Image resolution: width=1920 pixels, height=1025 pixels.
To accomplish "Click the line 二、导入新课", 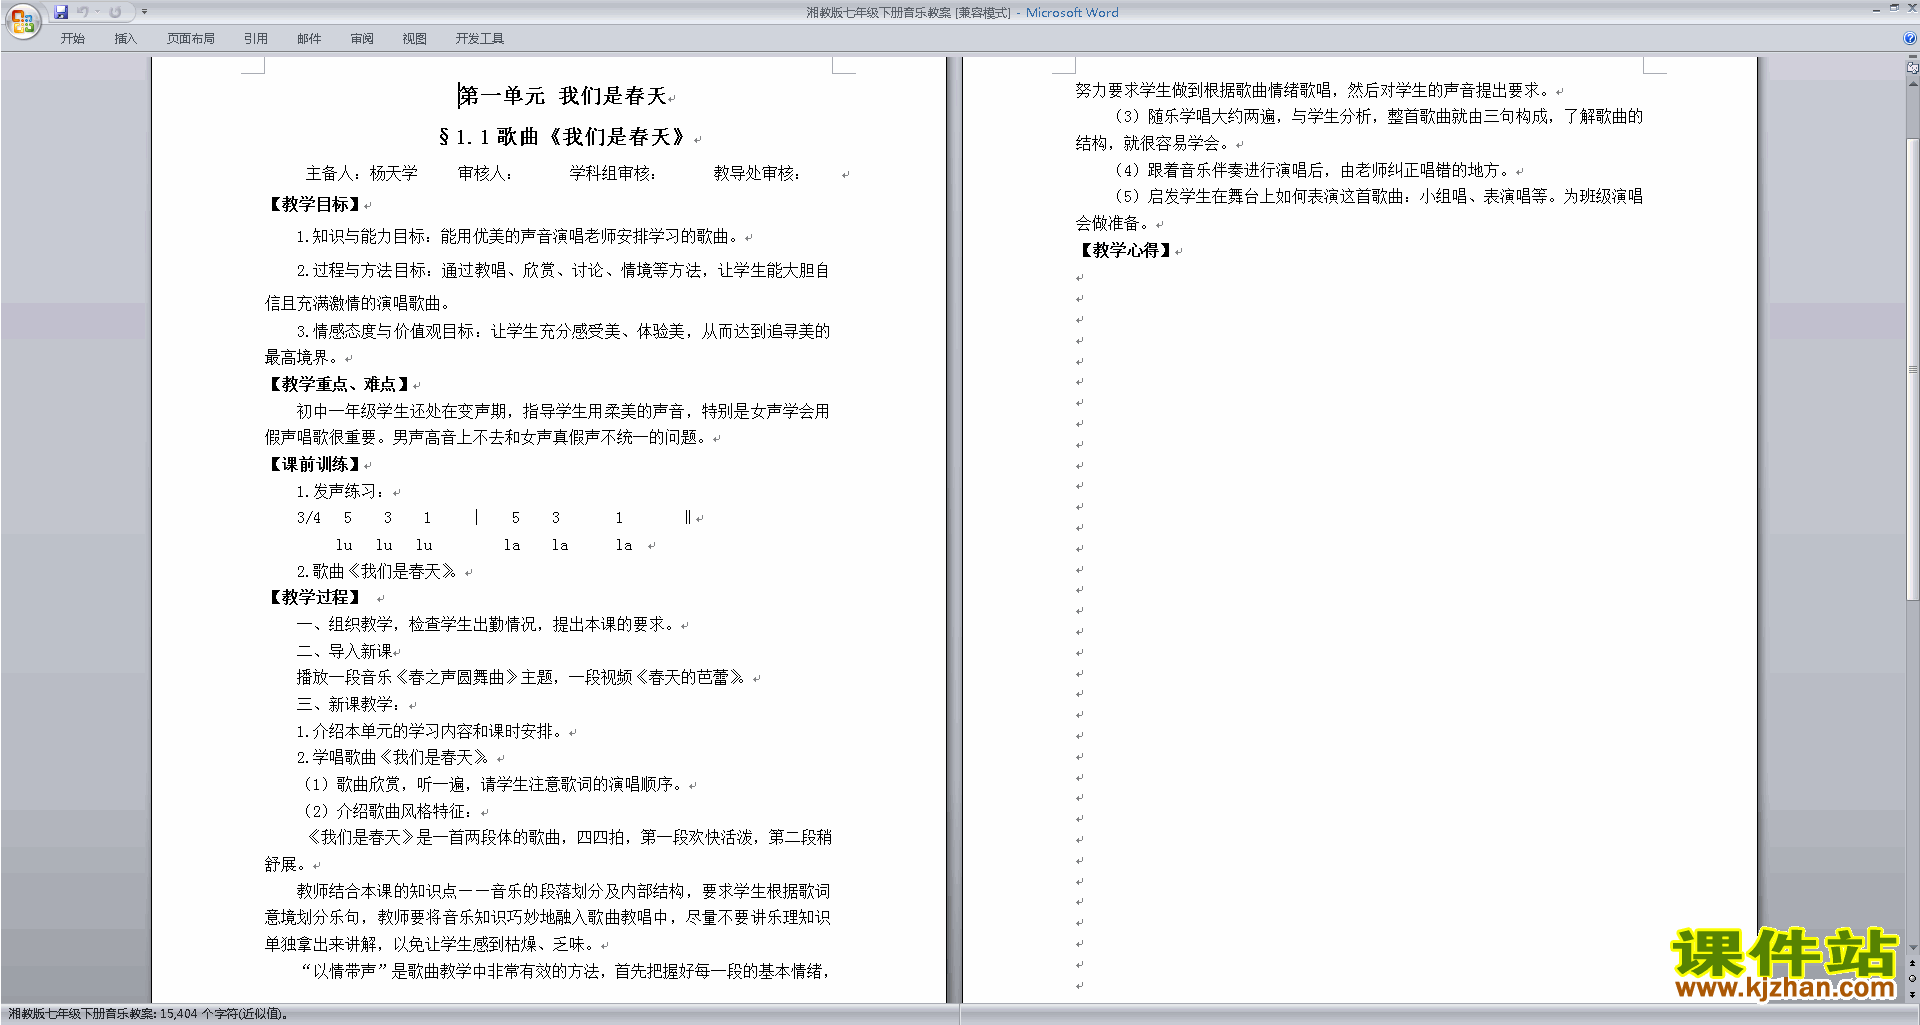I will [345, 651].
